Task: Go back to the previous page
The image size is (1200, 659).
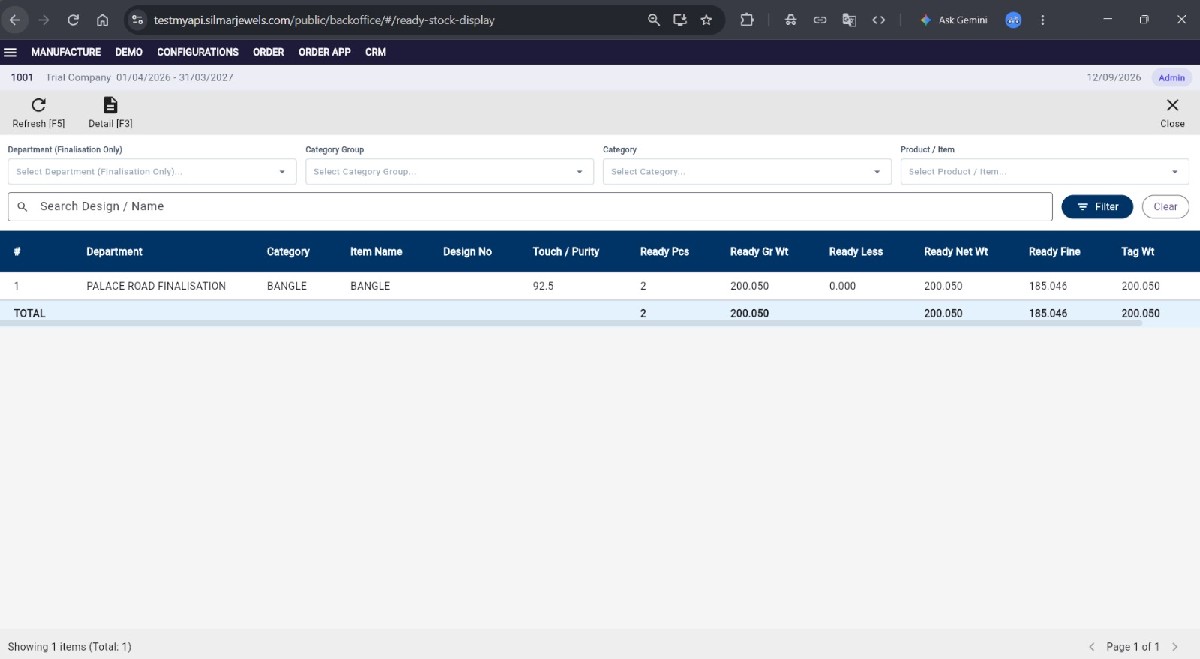Action: 14,20
